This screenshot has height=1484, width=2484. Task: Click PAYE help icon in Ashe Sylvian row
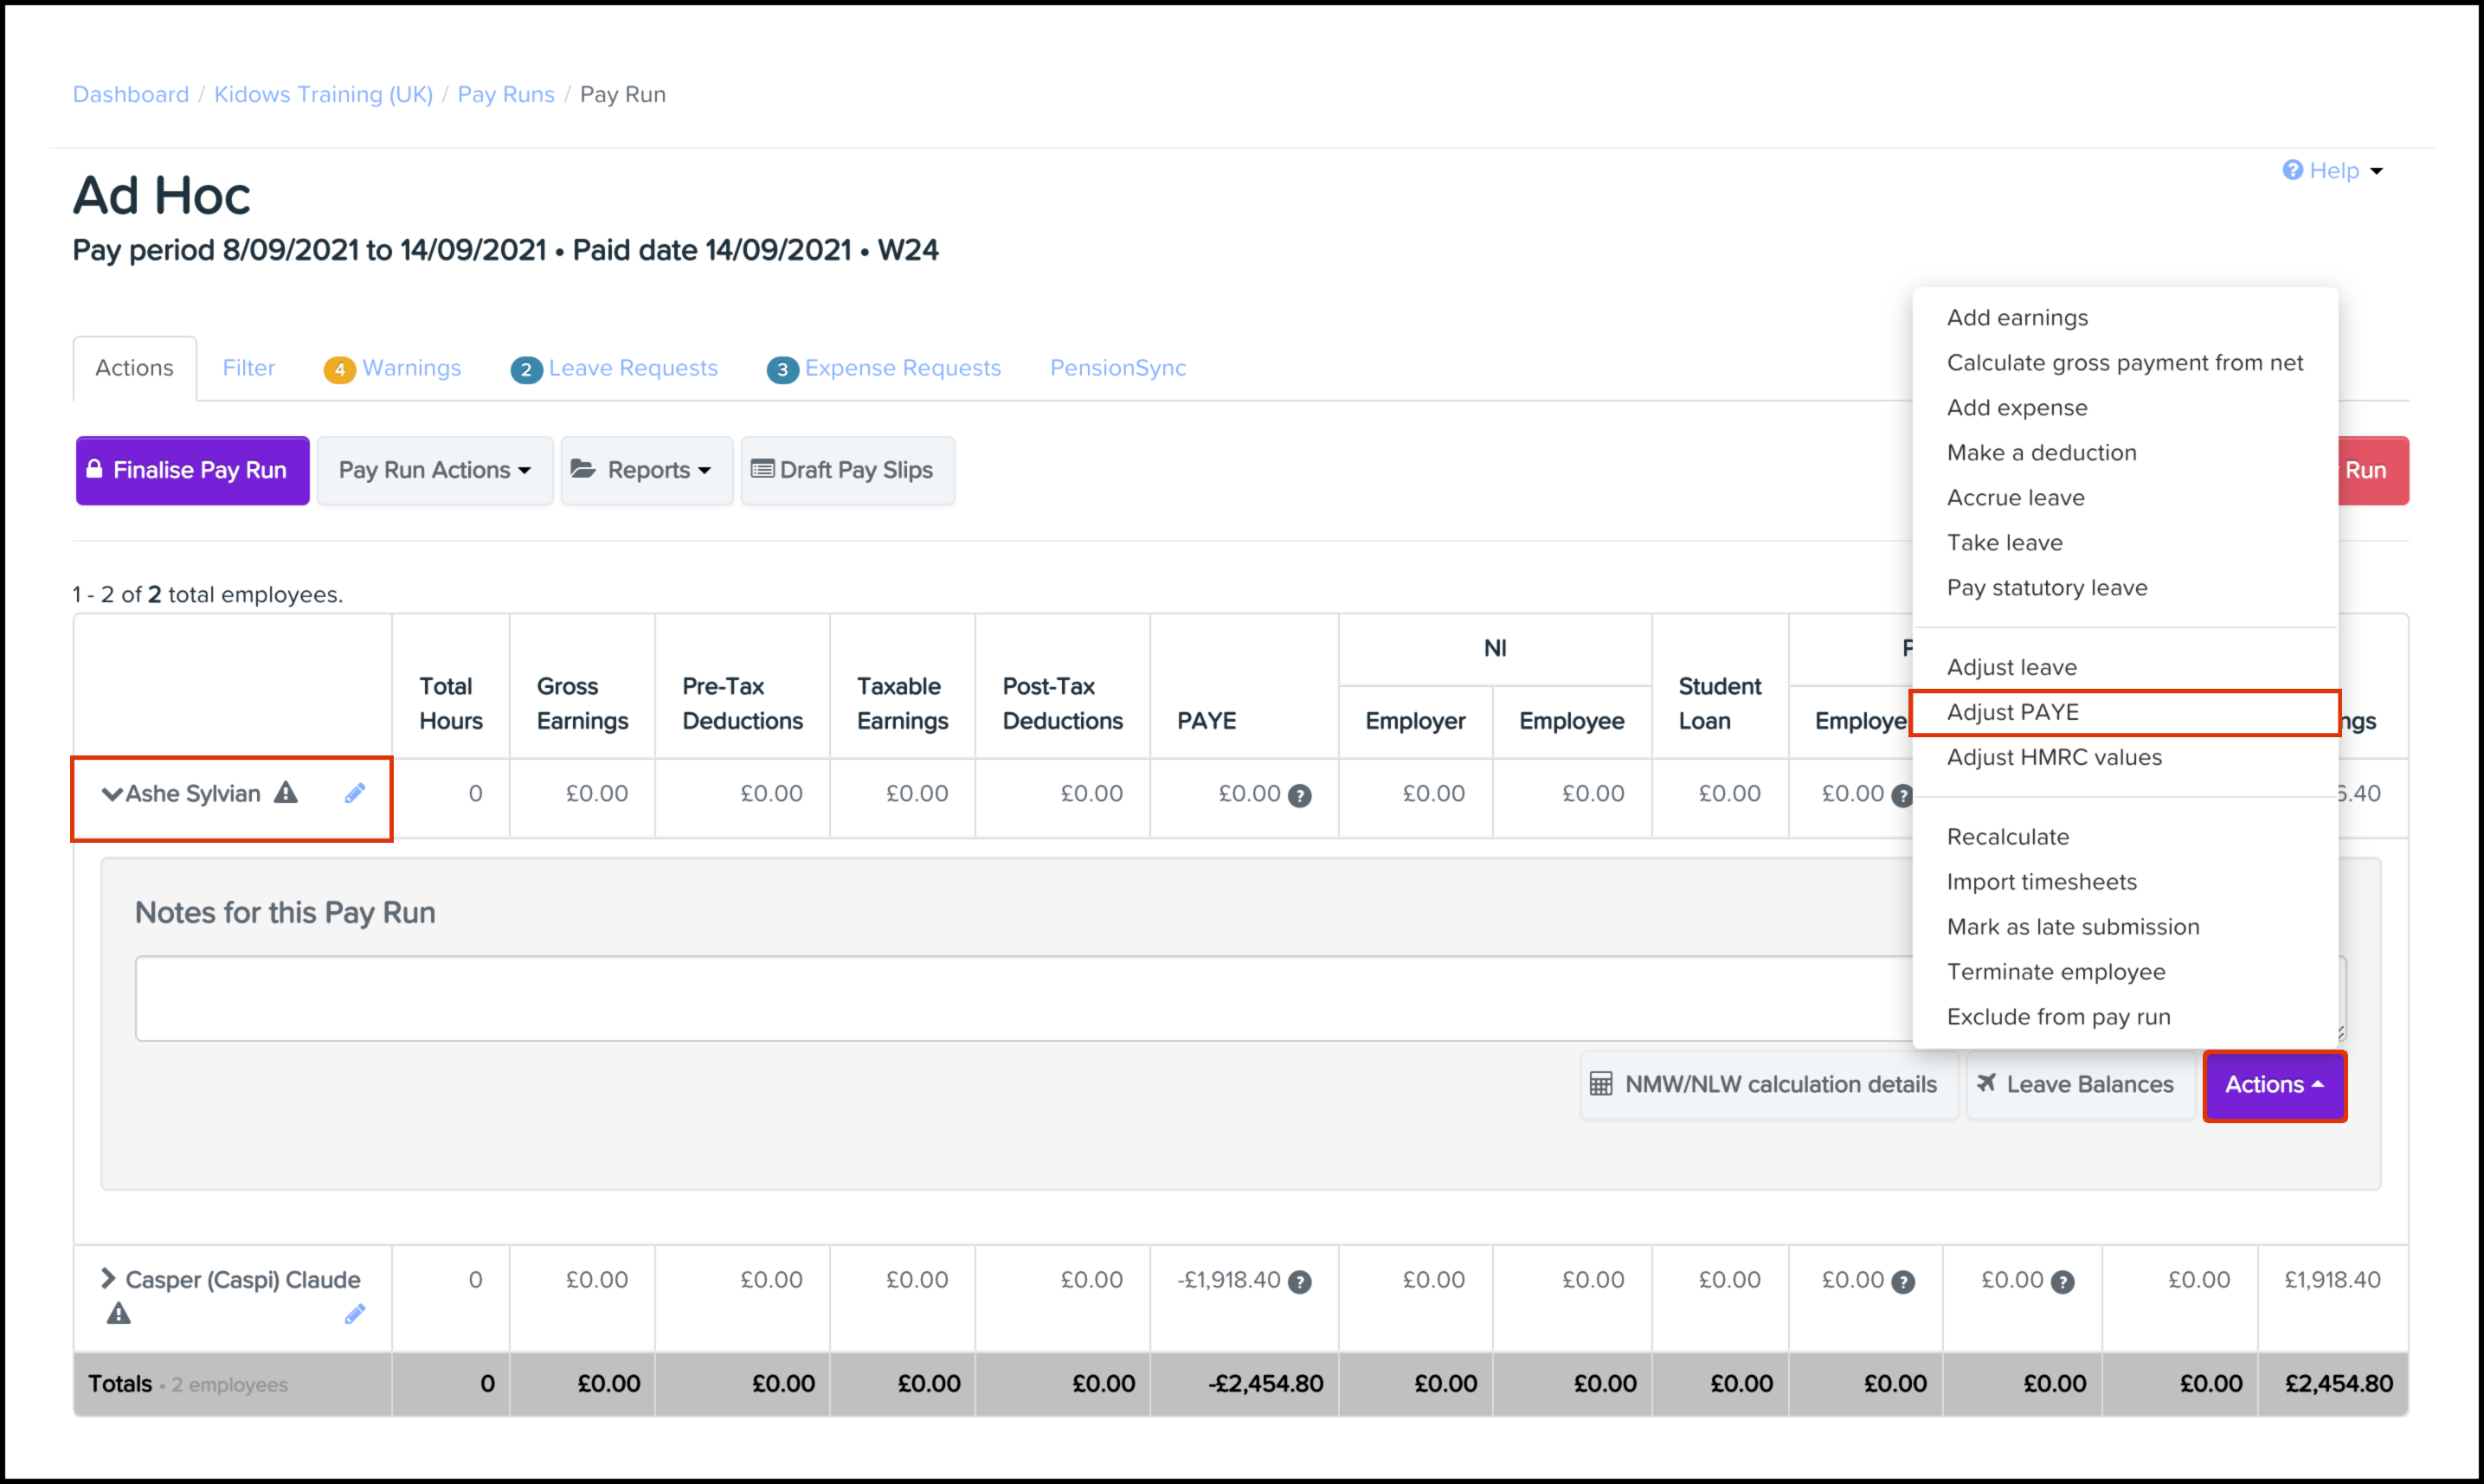(x=1299, y=796)
